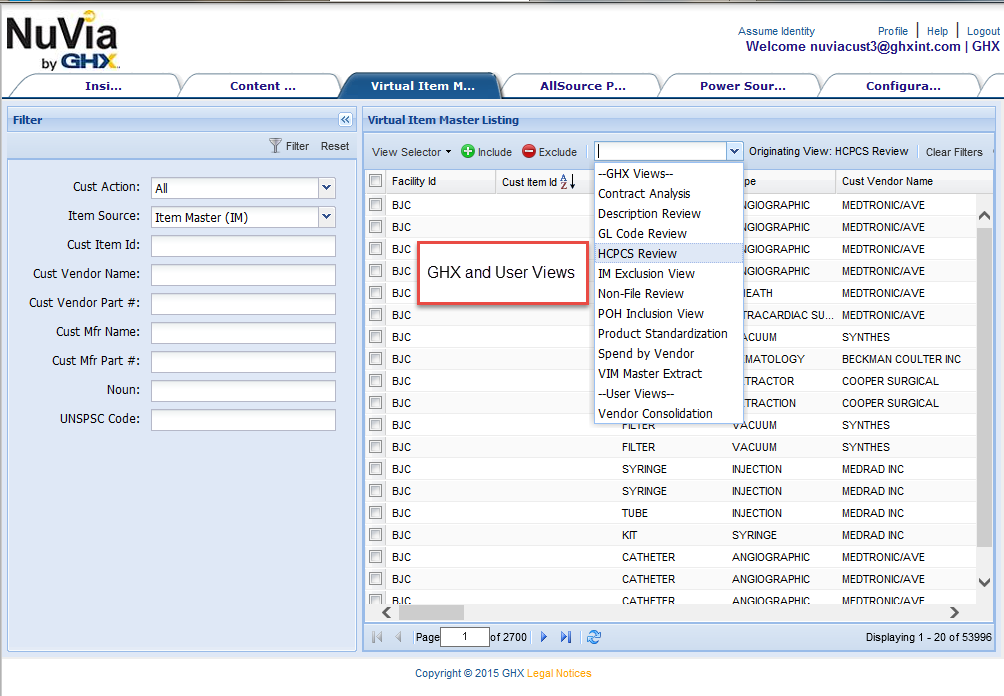The width and height of the screenshot is (1004, 696).
Task: Click the vertical scrollbar up arrow
Action: (x=984, y=216)
